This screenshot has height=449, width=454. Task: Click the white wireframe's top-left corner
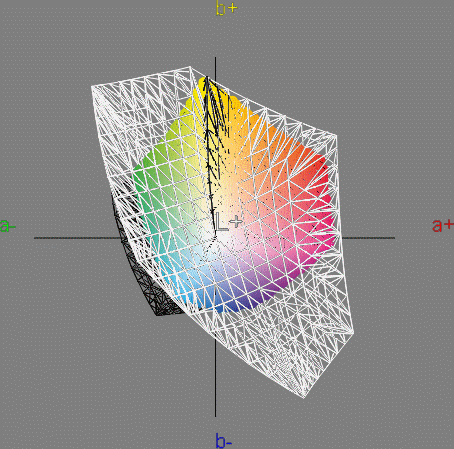coord(92,87)
